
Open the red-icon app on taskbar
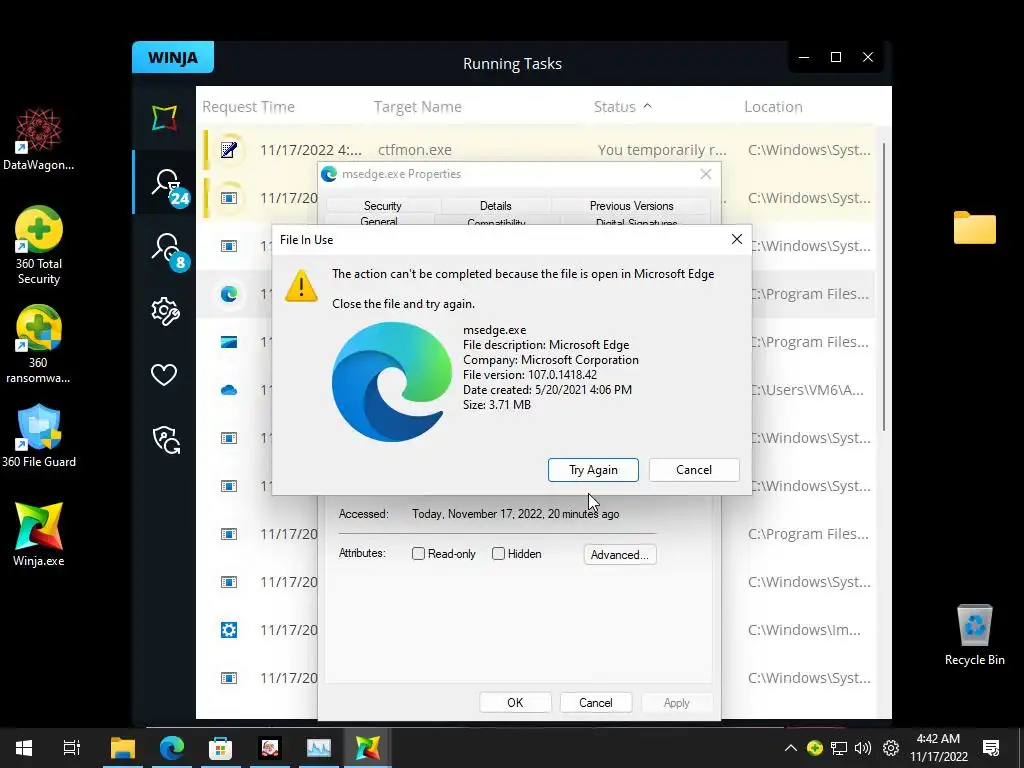coord(270,748)
